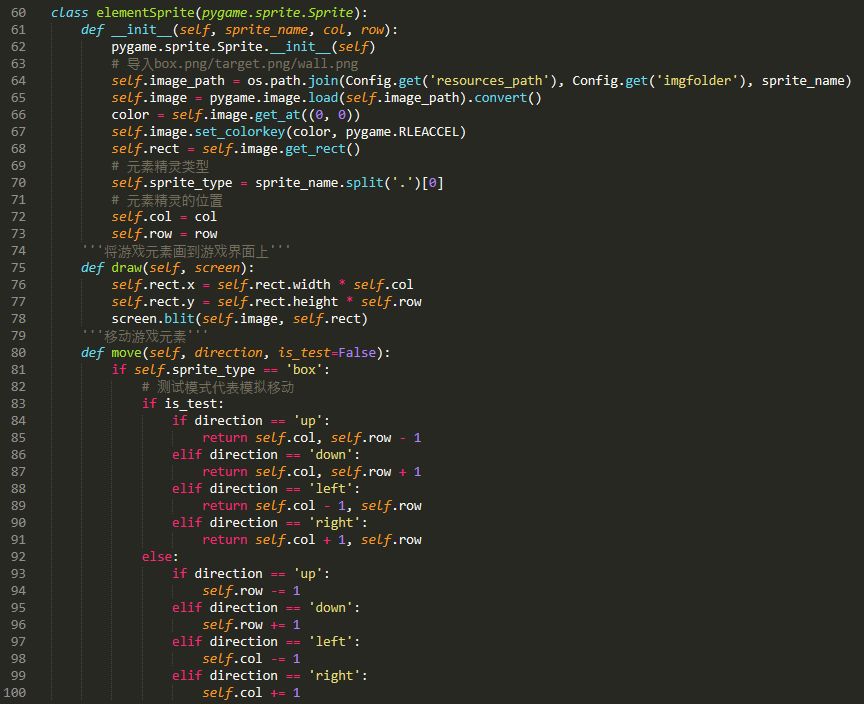Click the draw method name on line 75

click(x=125, y=267)
